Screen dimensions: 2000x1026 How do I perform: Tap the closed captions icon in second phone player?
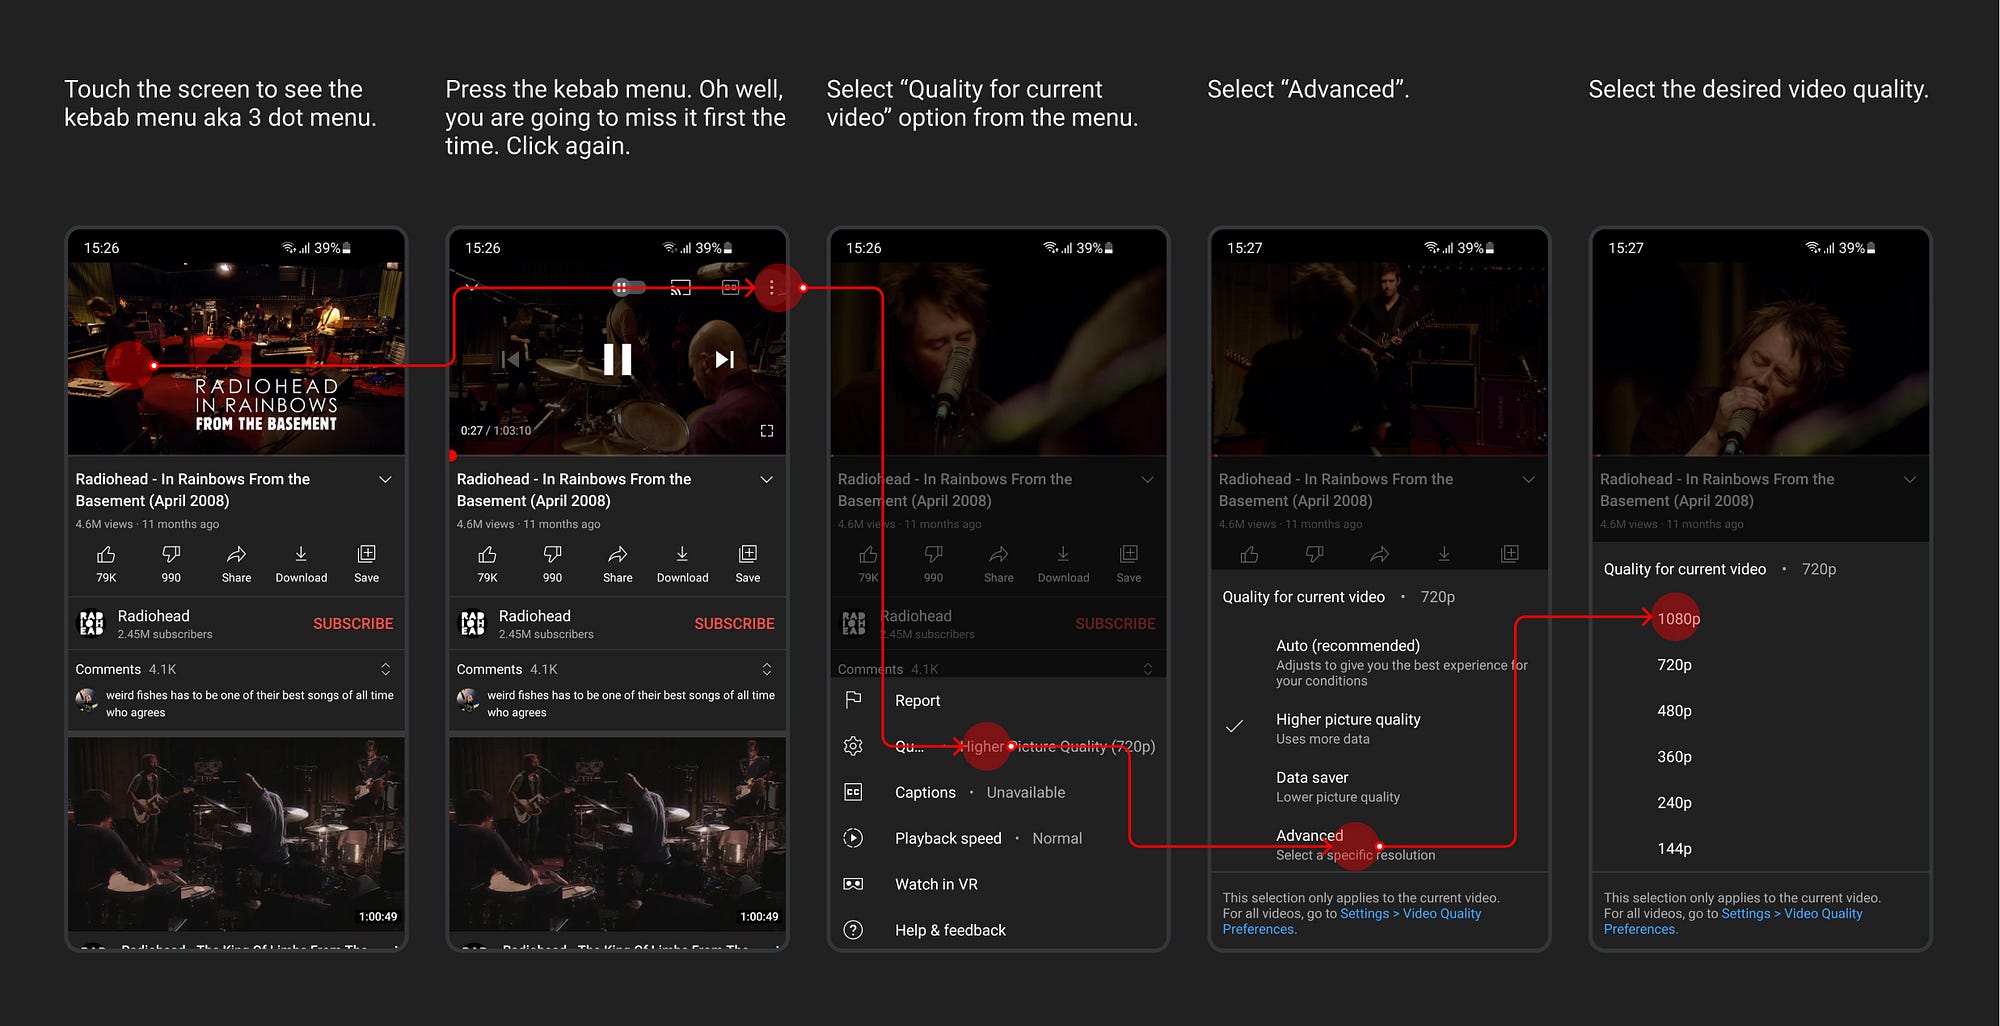730,288
